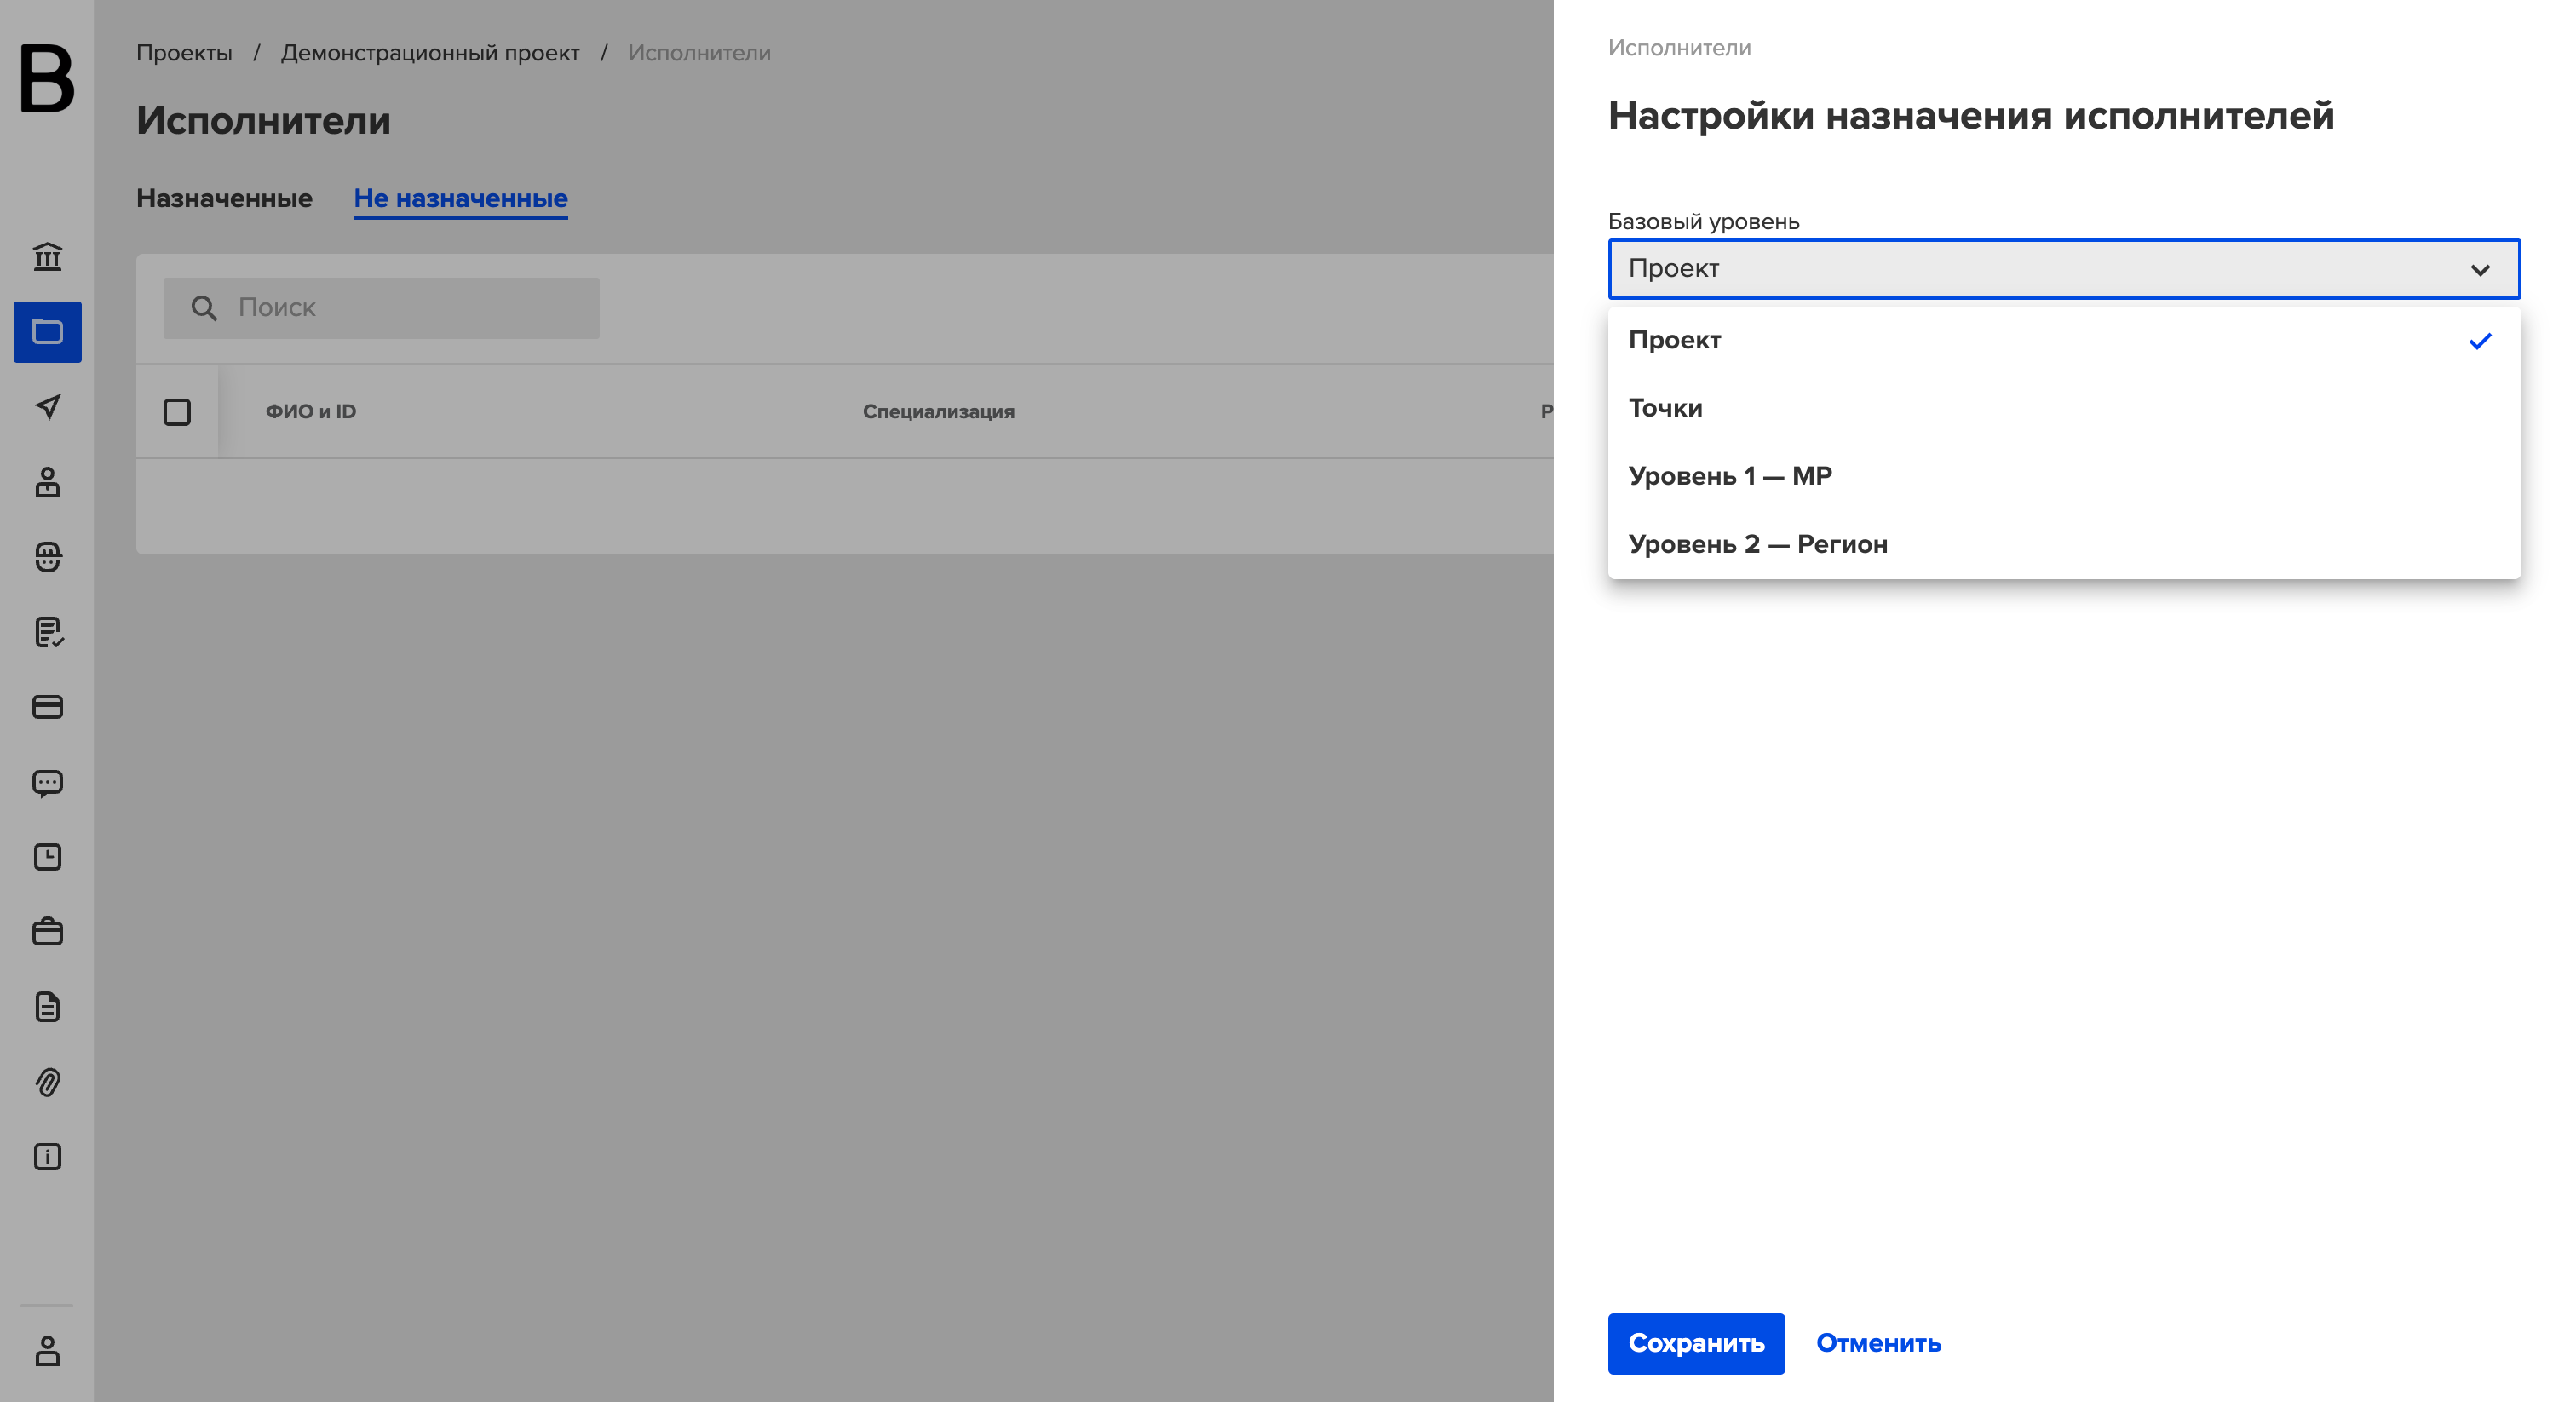Open the document file icon
The width and height of the screenshot is (2576, 1402).
[x=47, y=1007]
